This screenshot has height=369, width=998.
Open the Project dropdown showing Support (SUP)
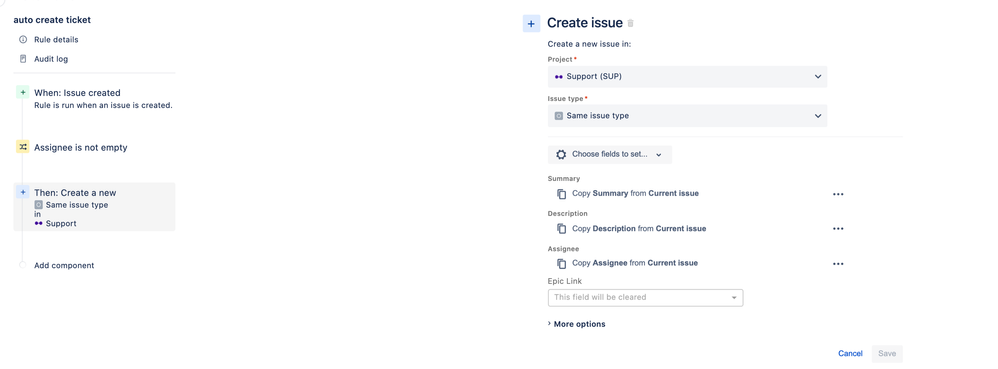pos(687,76)
